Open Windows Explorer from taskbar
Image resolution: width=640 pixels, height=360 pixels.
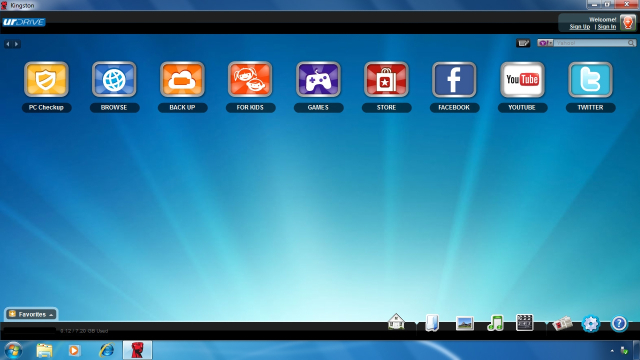[44, 350]
